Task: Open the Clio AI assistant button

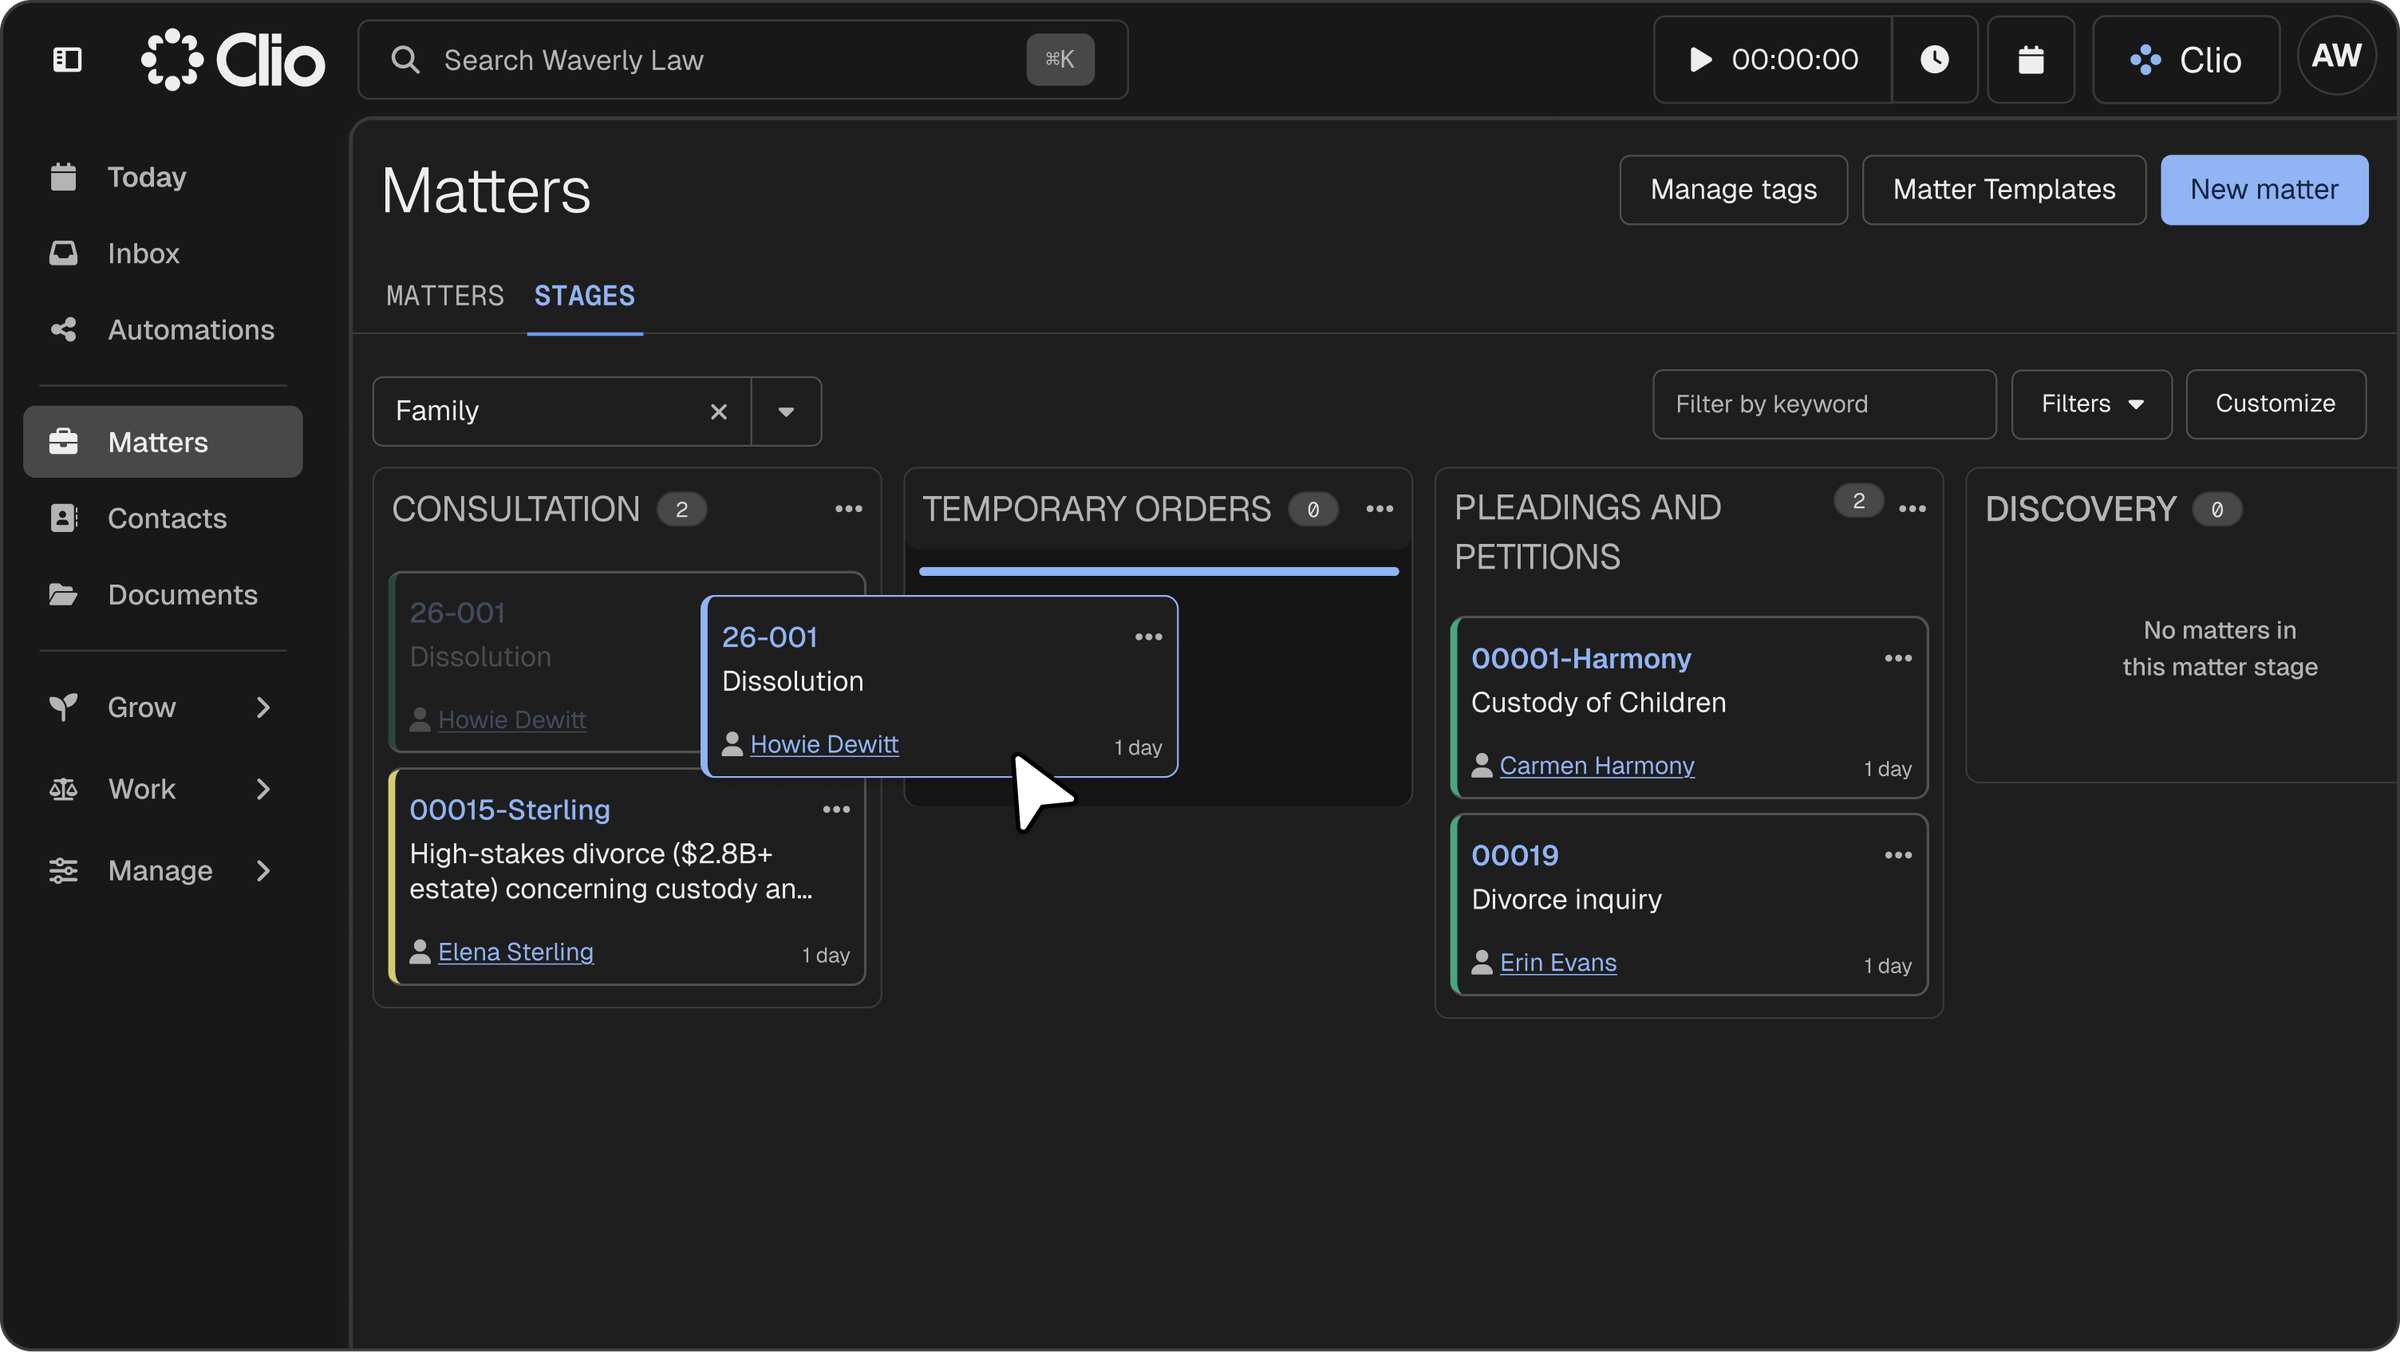Action: point(2186,60)
